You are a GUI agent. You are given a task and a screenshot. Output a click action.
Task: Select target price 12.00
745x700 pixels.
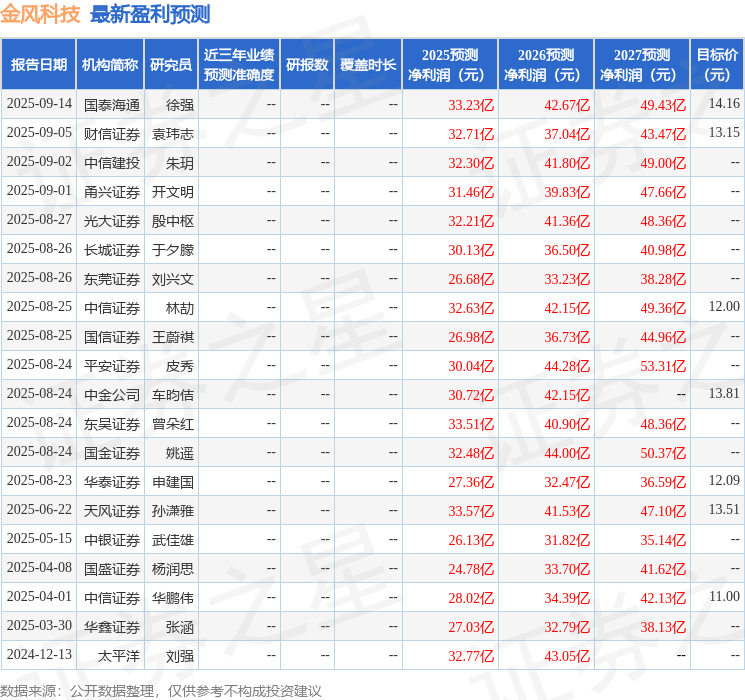pyautogui.click(x=724, y=306)
